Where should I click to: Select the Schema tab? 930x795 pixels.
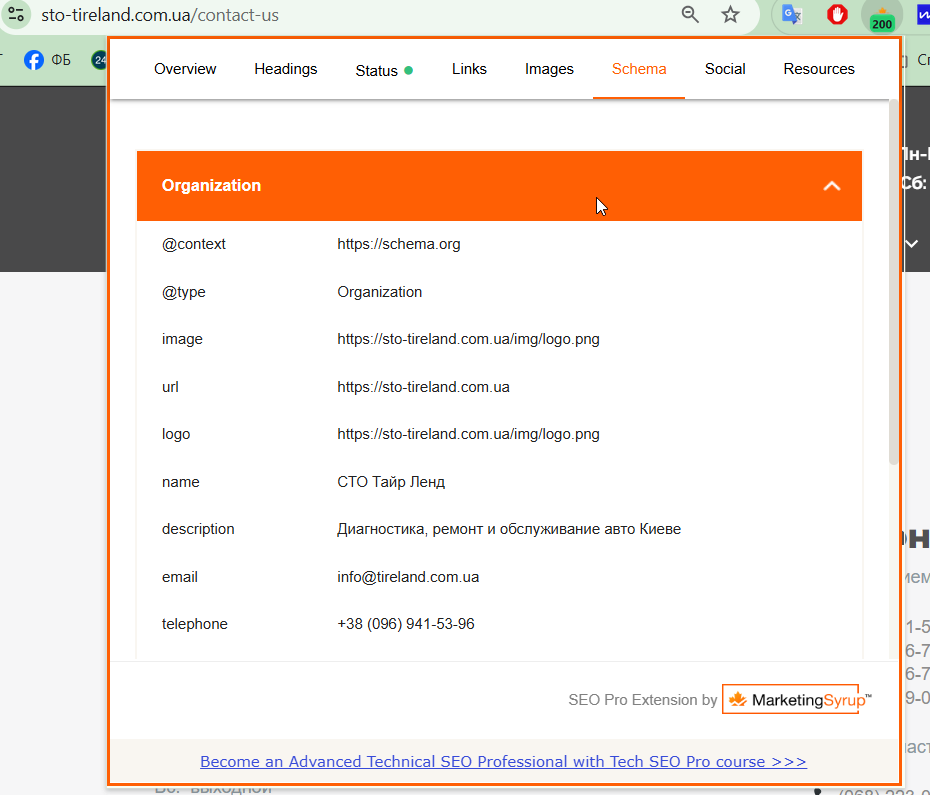[x=639, y=69]
